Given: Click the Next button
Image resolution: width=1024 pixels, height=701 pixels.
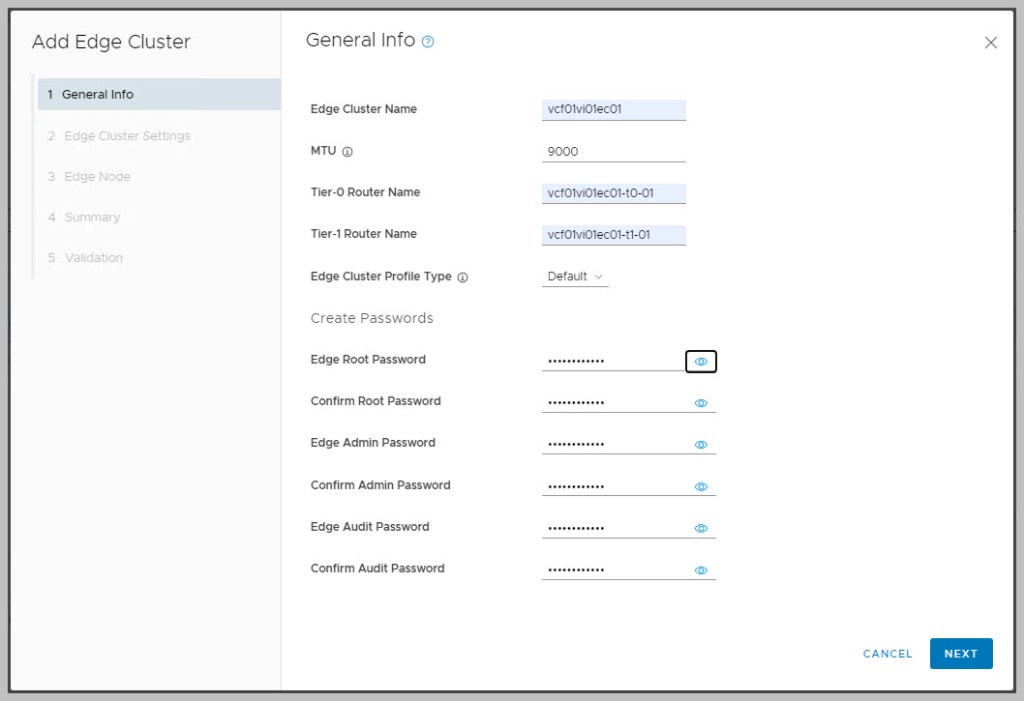Looking at the screenshot, I should point(960,654).
